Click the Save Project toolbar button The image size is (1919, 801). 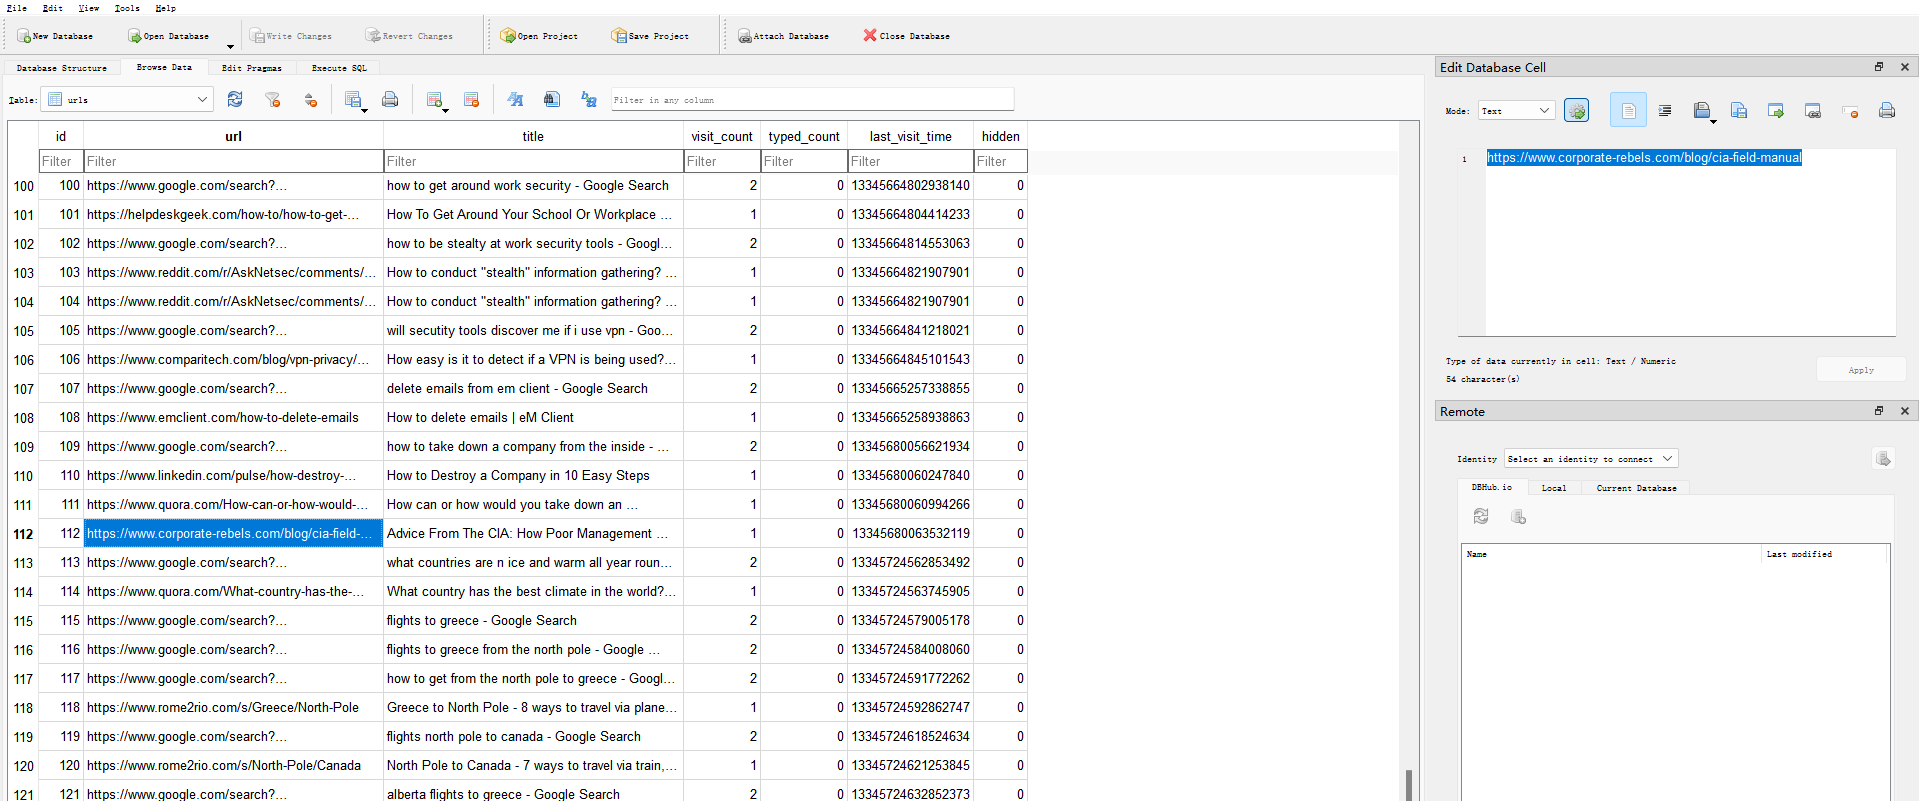tap(650, 36)
